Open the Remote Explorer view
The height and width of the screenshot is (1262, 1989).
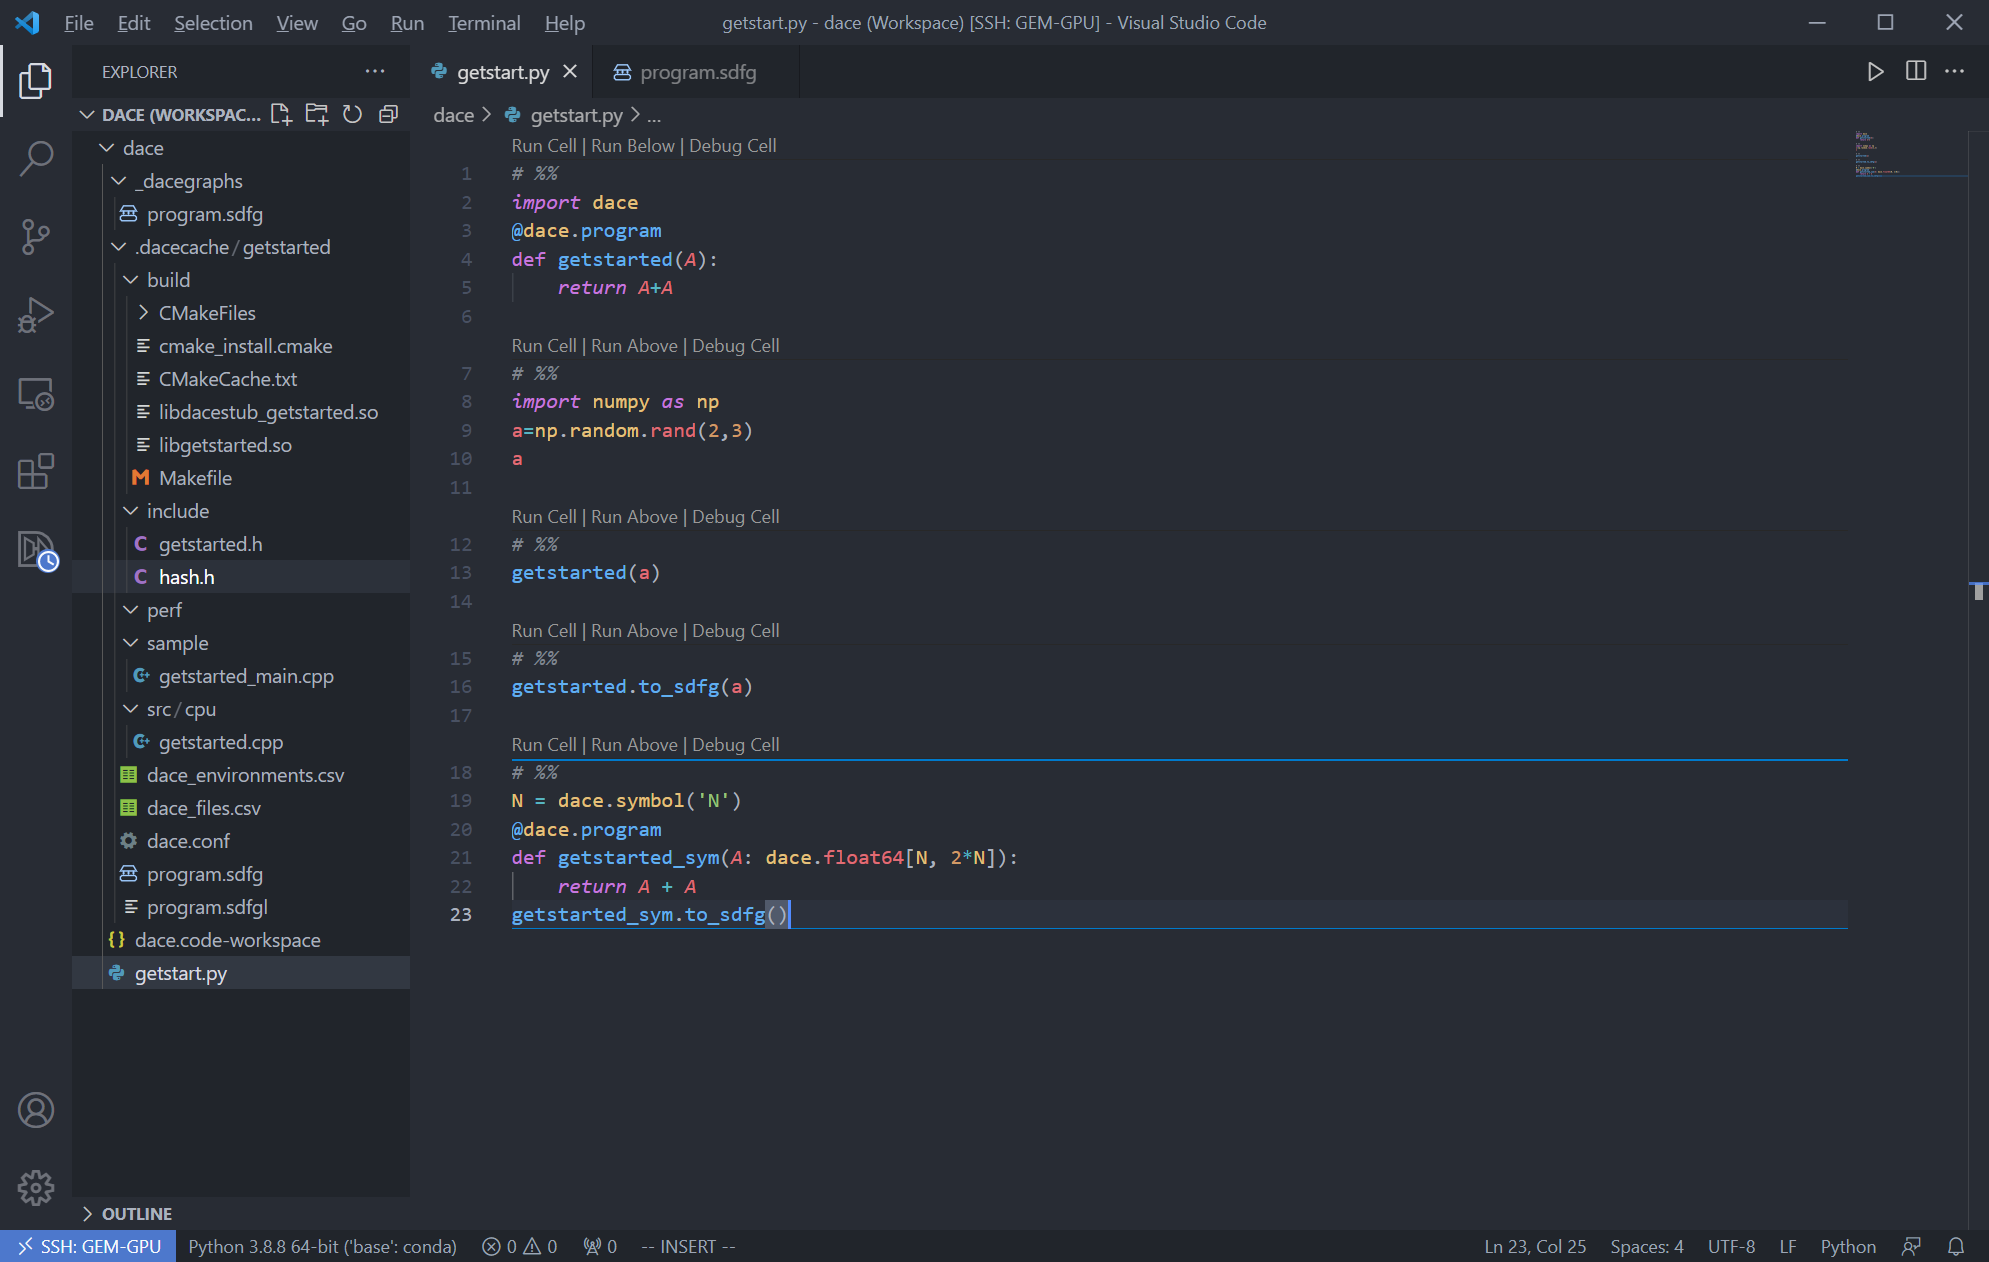tap(36, 394)
